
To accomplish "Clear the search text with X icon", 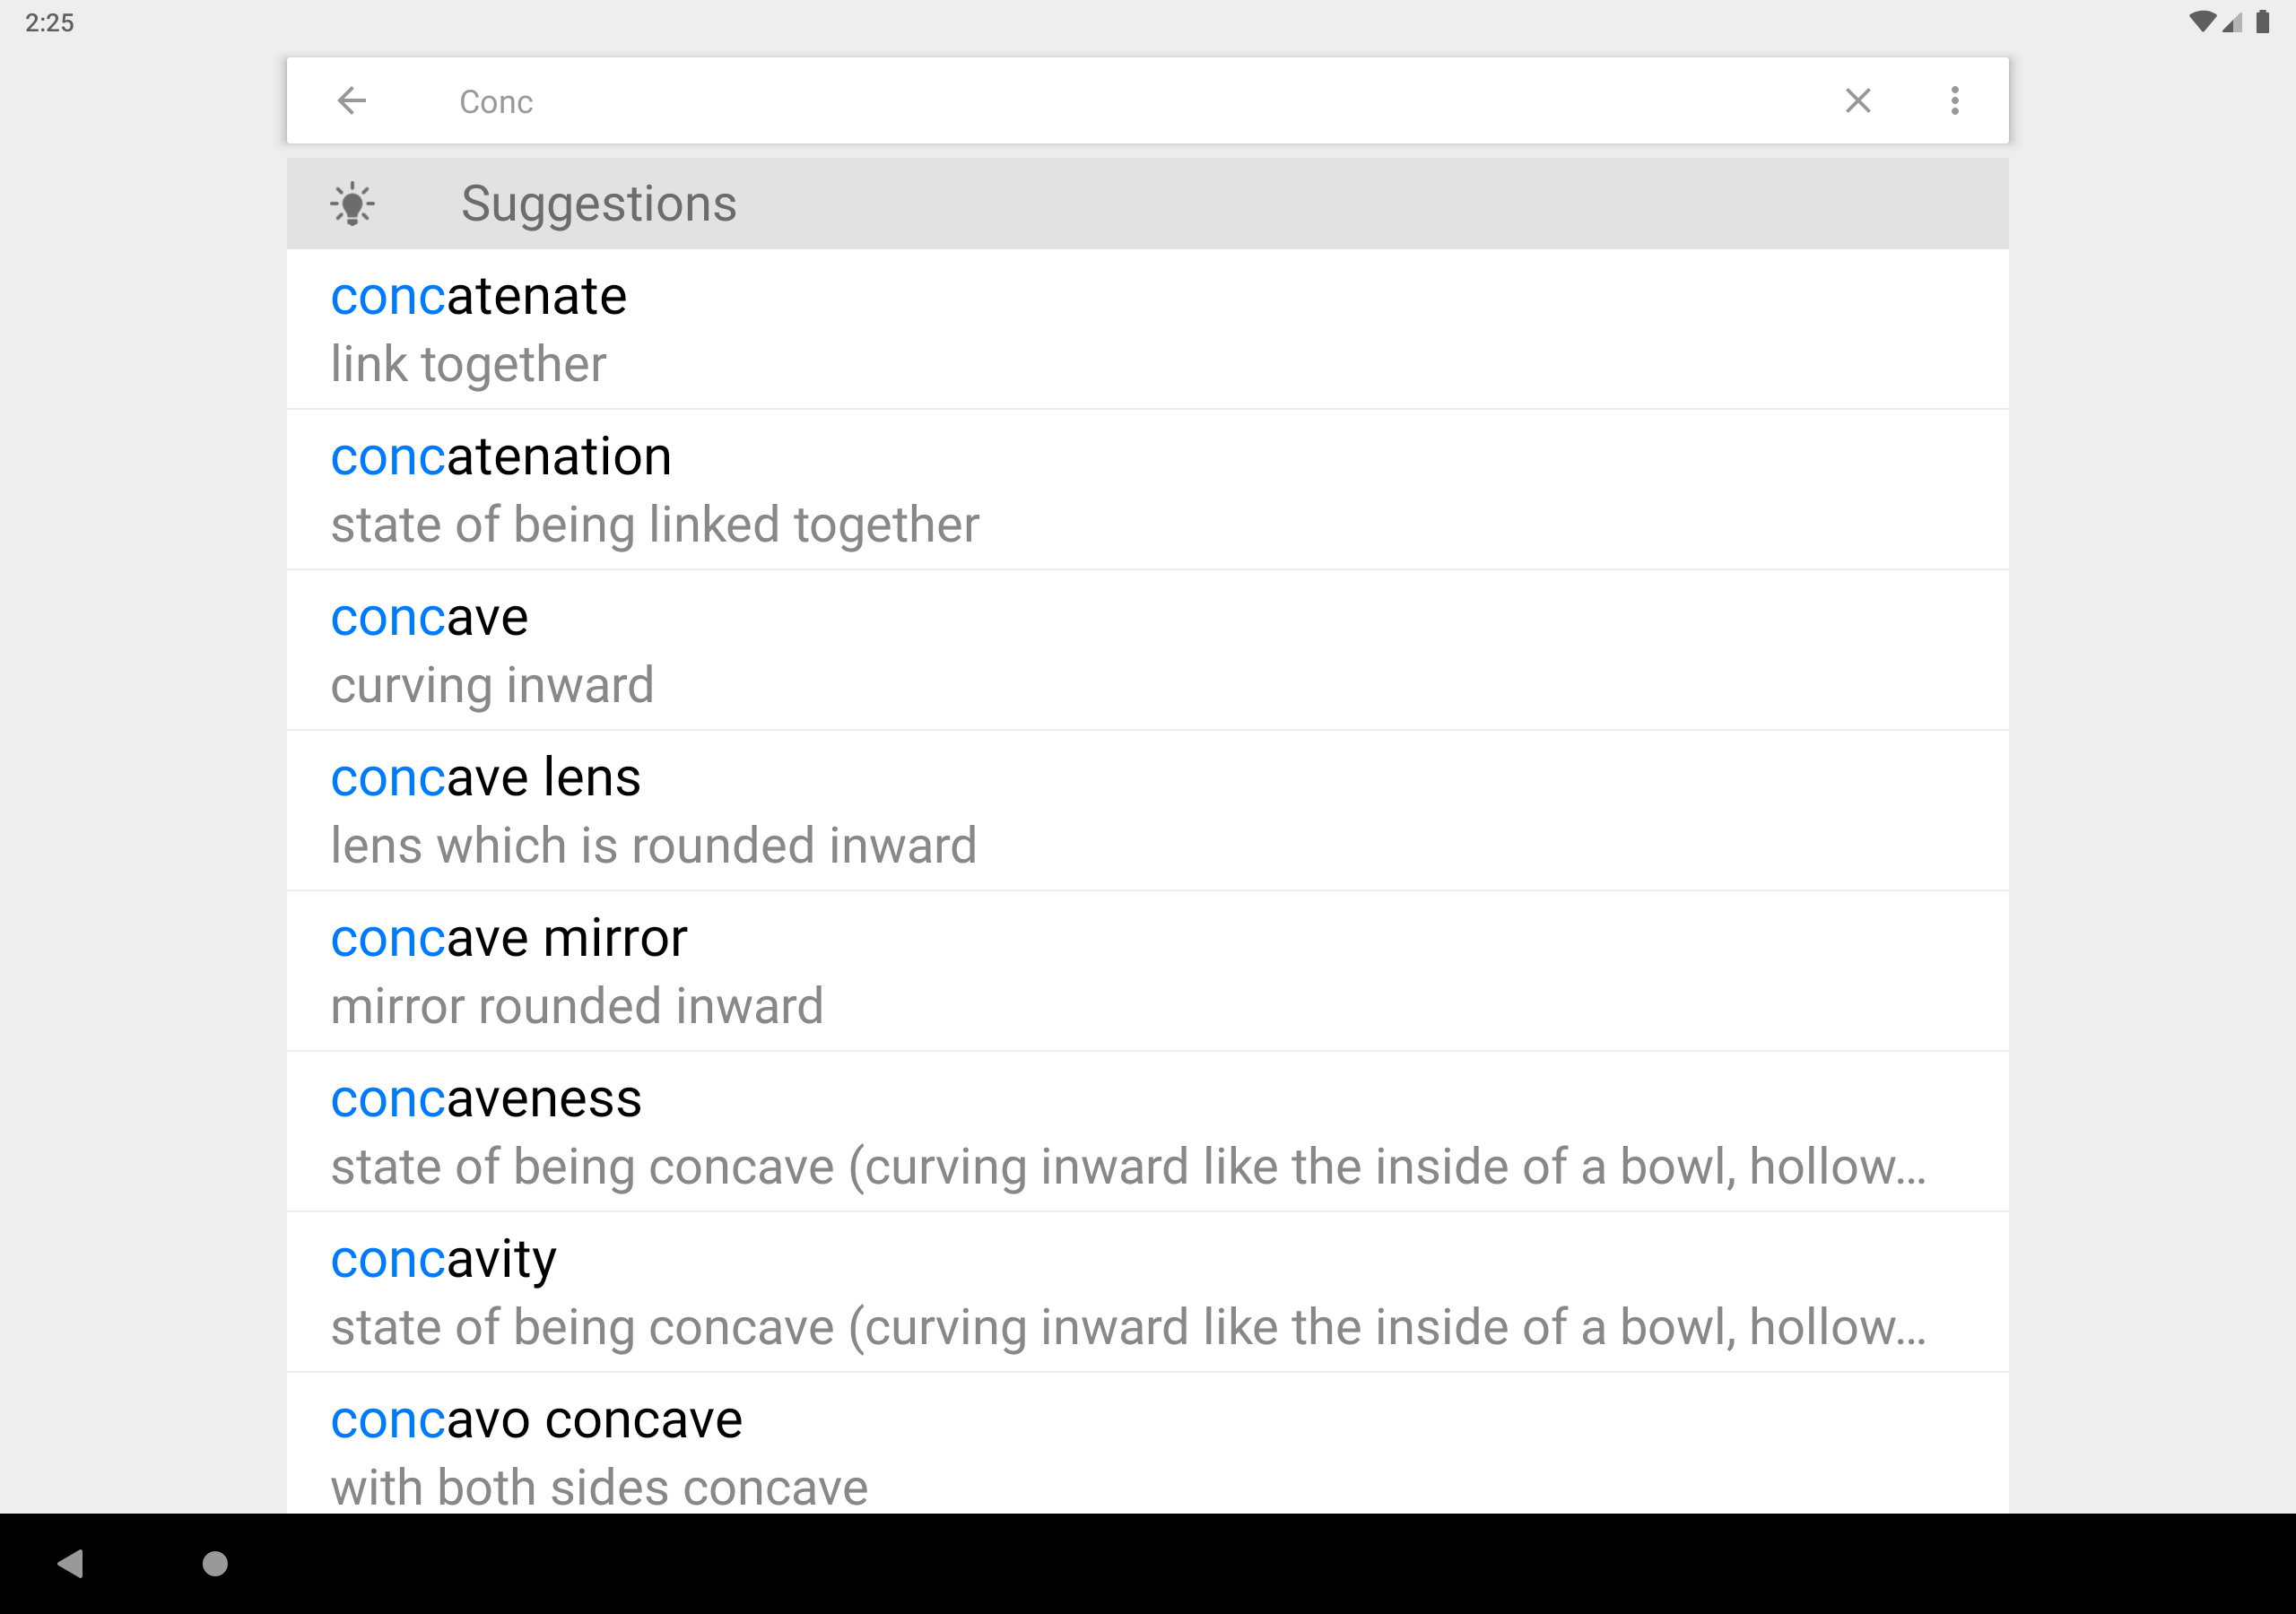I will pyautogui.click(x=1858, y=101).
